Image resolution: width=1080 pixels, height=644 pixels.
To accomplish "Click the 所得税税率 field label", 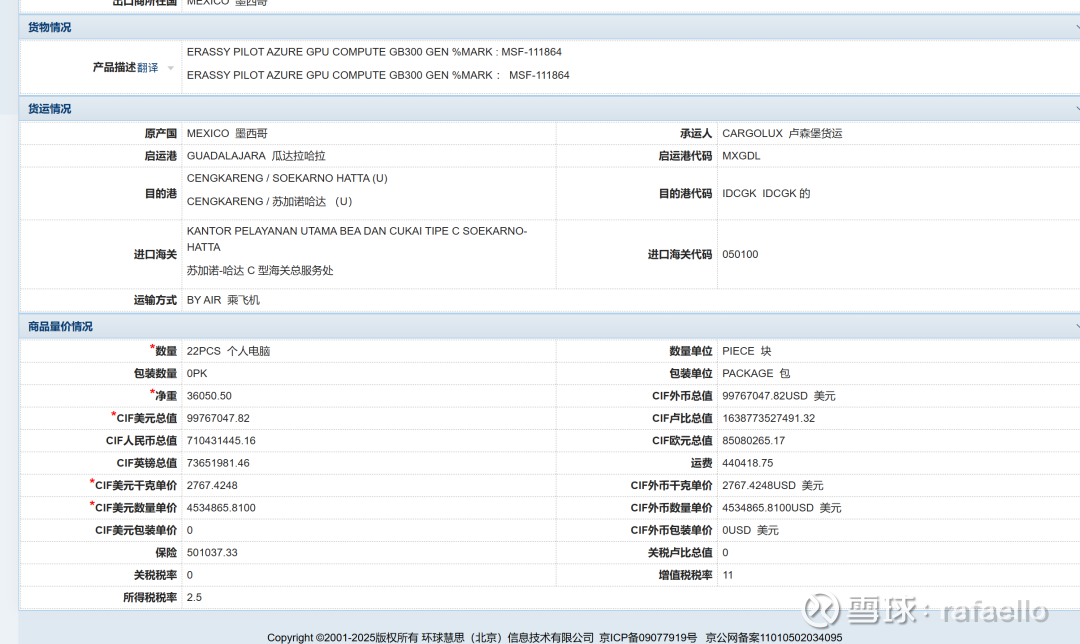I will tap(149, 597).
